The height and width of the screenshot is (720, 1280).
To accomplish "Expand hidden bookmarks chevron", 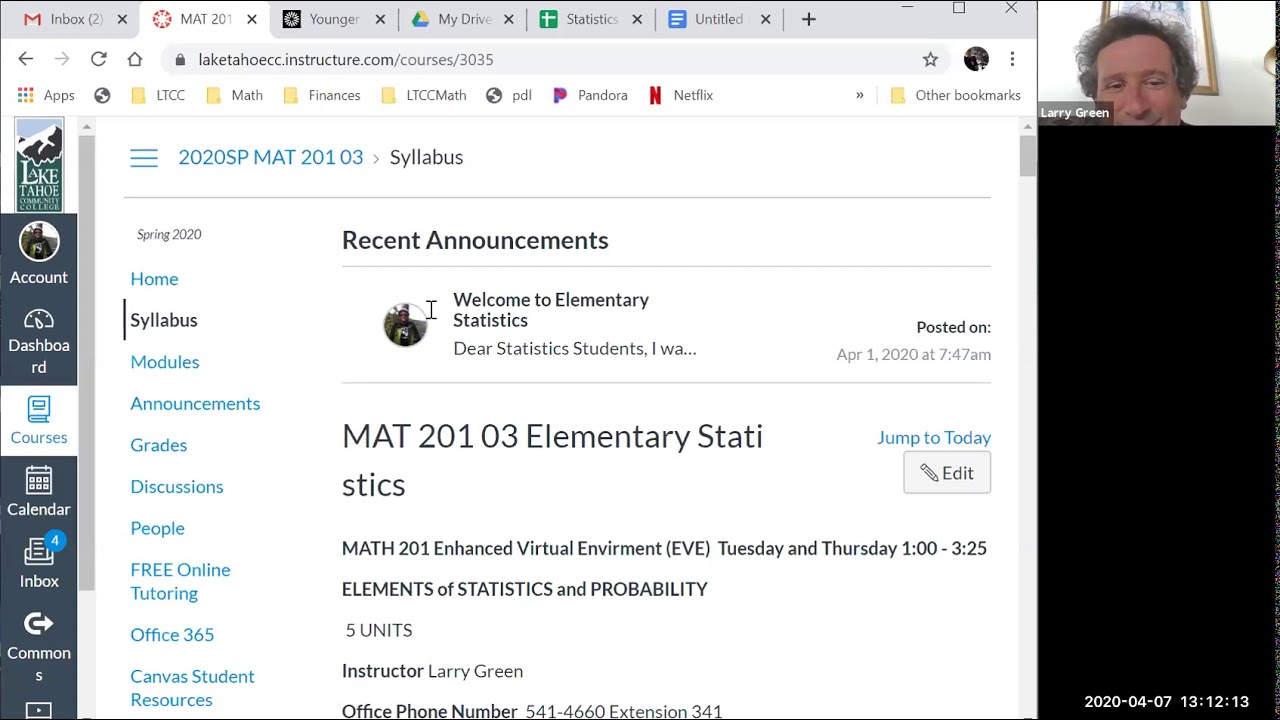I will click(859, 95).
